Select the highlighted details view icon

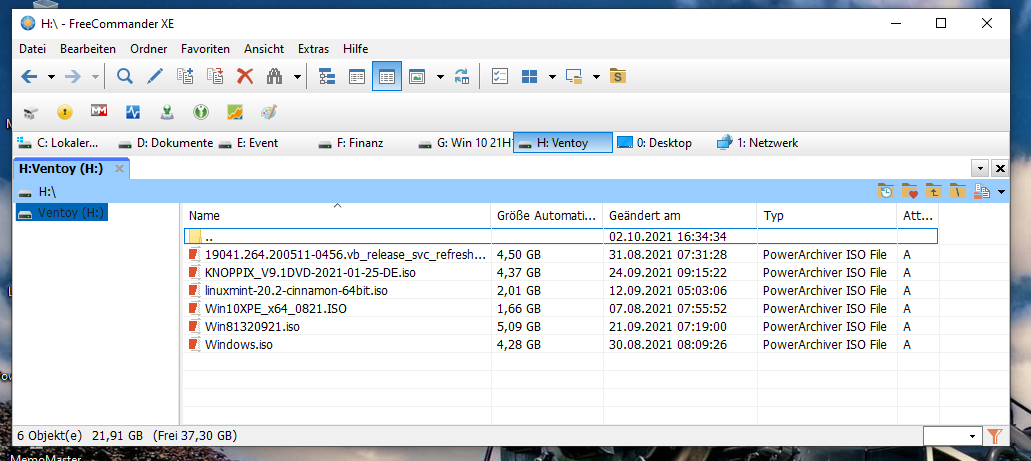[x=387, y=76]
